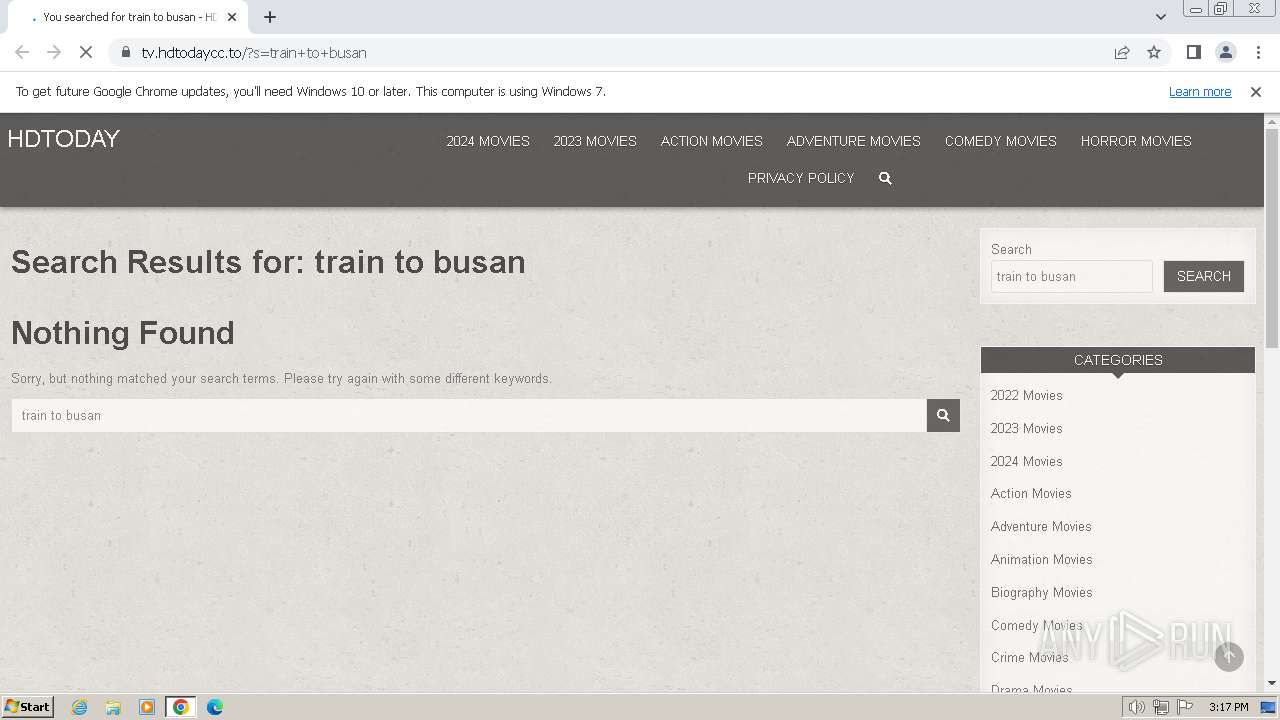
Task: Click the browser forward arrow
Action: pyautogui.click(x=54, y=52)
